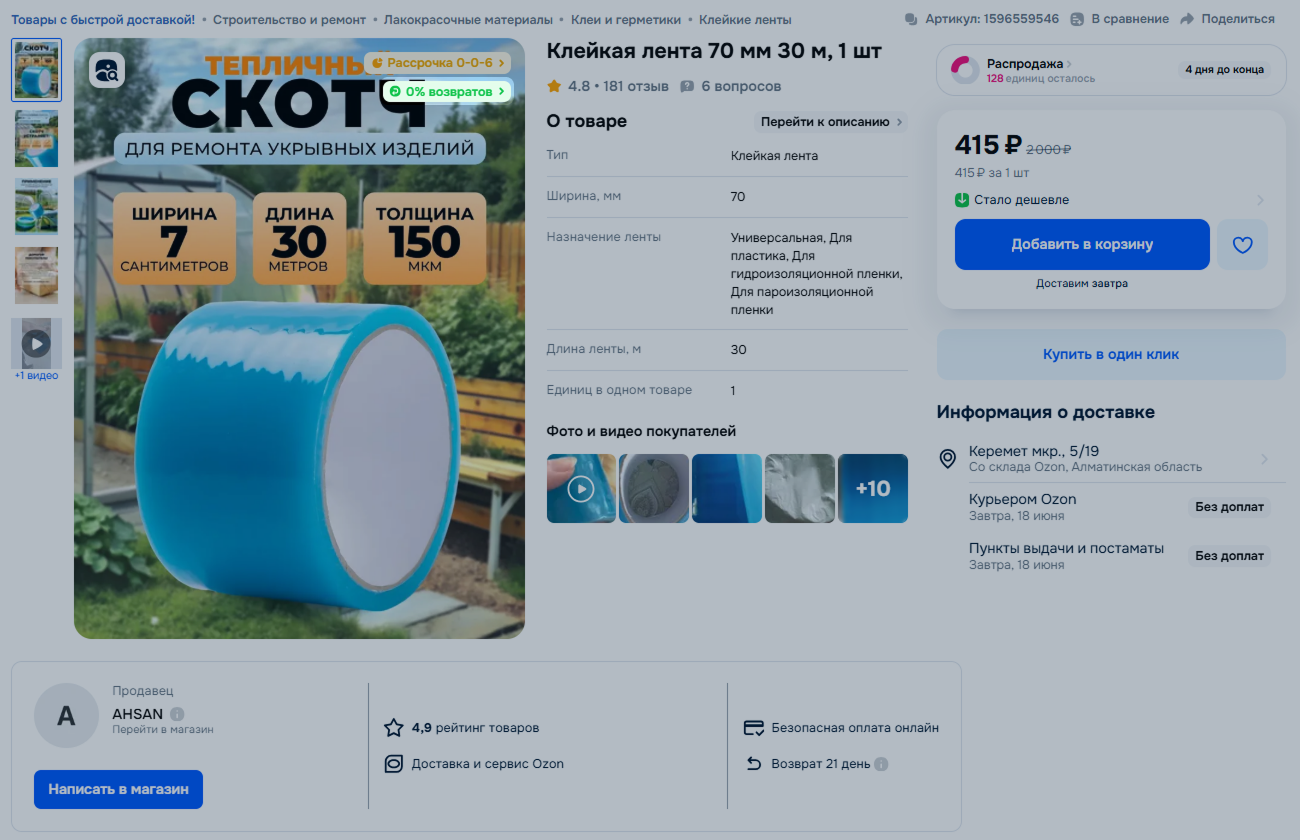Click Купить в один клик

coord(1111,354)
